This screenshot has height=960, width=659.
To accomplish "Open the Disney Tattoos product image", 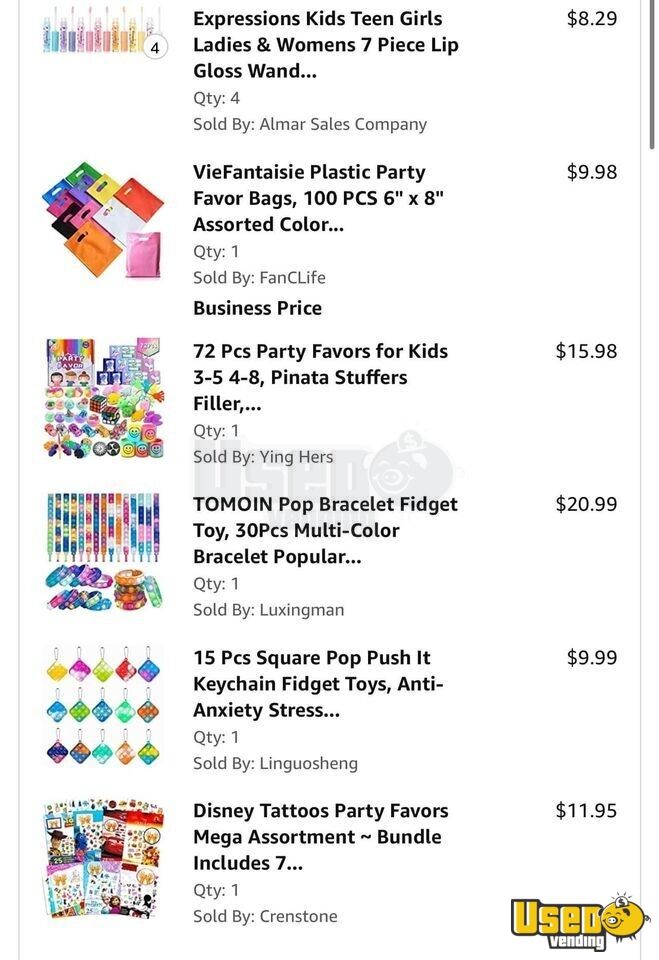I will click(x=103, y=858).
